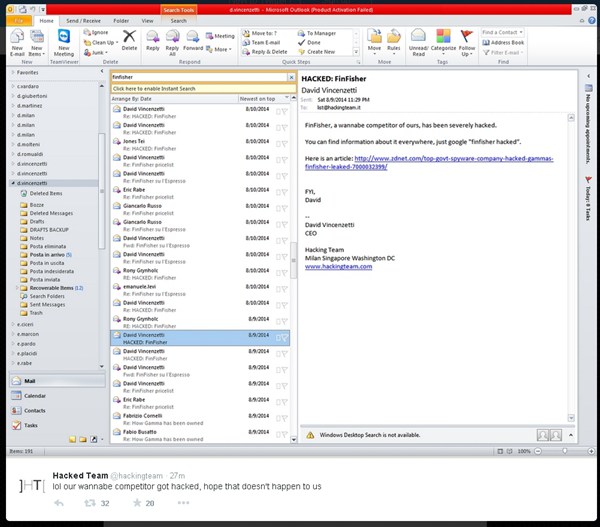Click the Reply All icon
The image size is (600, 527).
coord(172,37)
